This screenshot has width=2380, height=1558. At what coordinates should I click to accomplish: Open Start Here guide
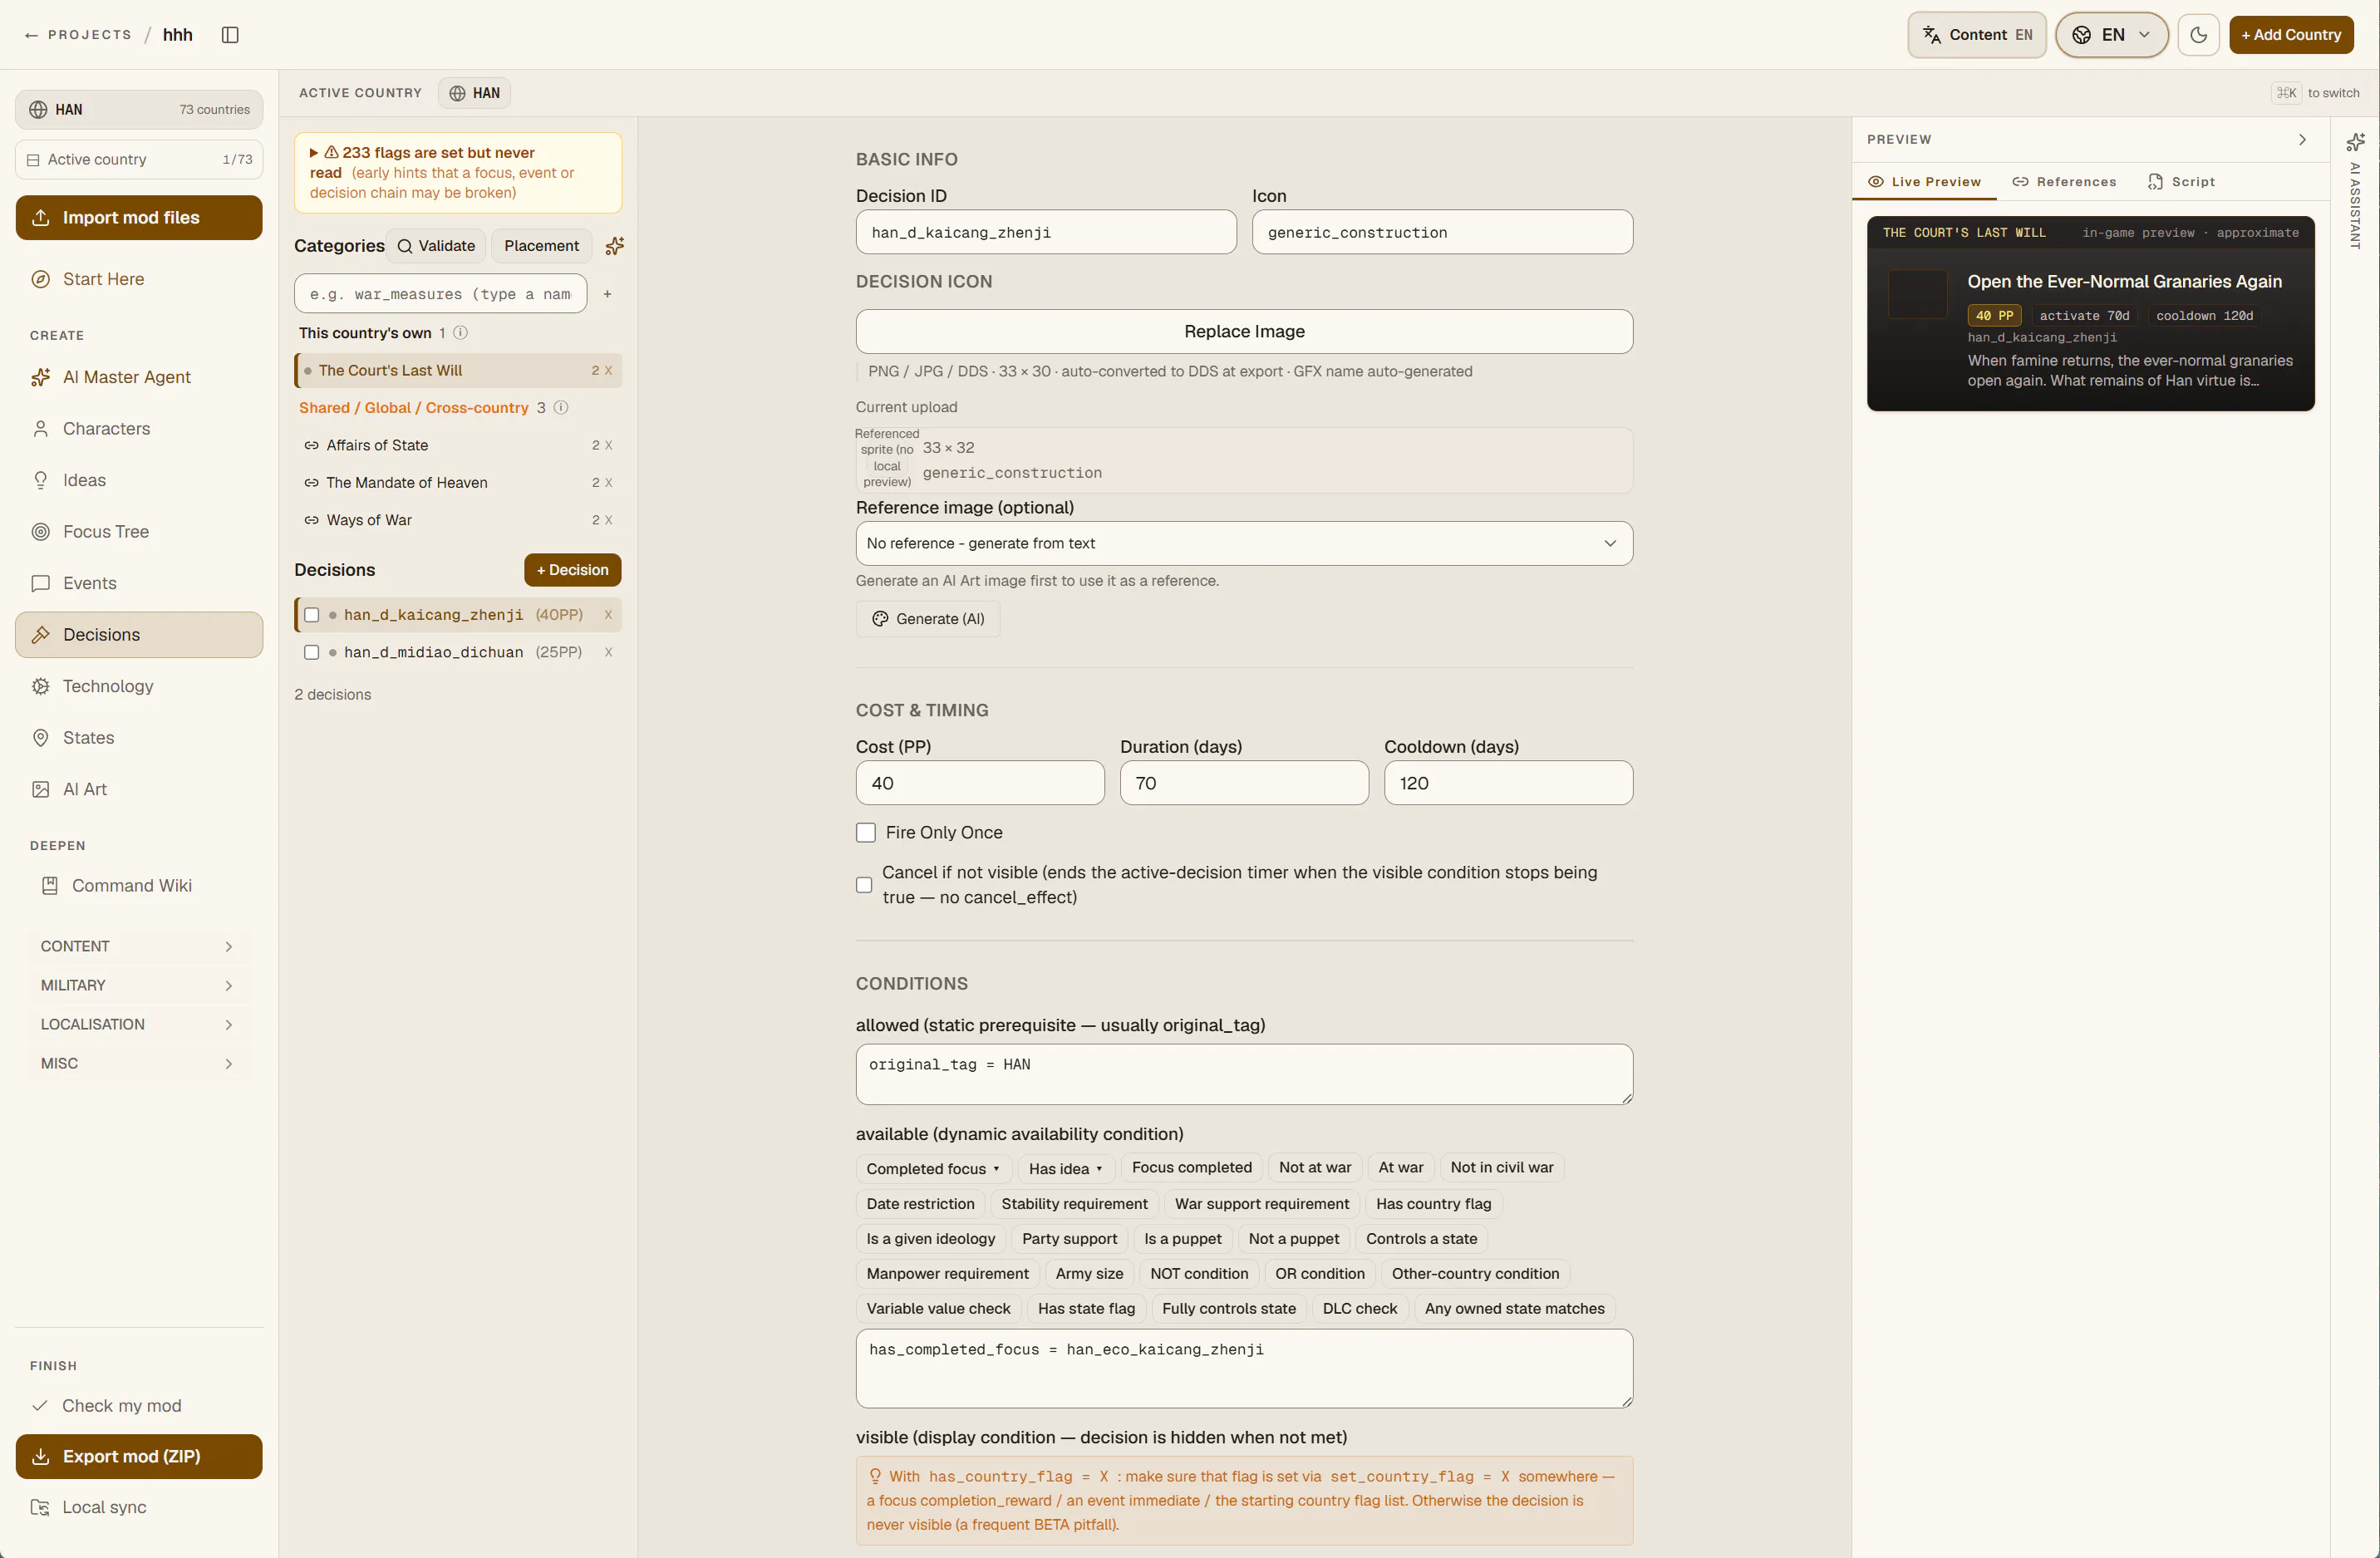pyautogui.click(x=139, y=279)
